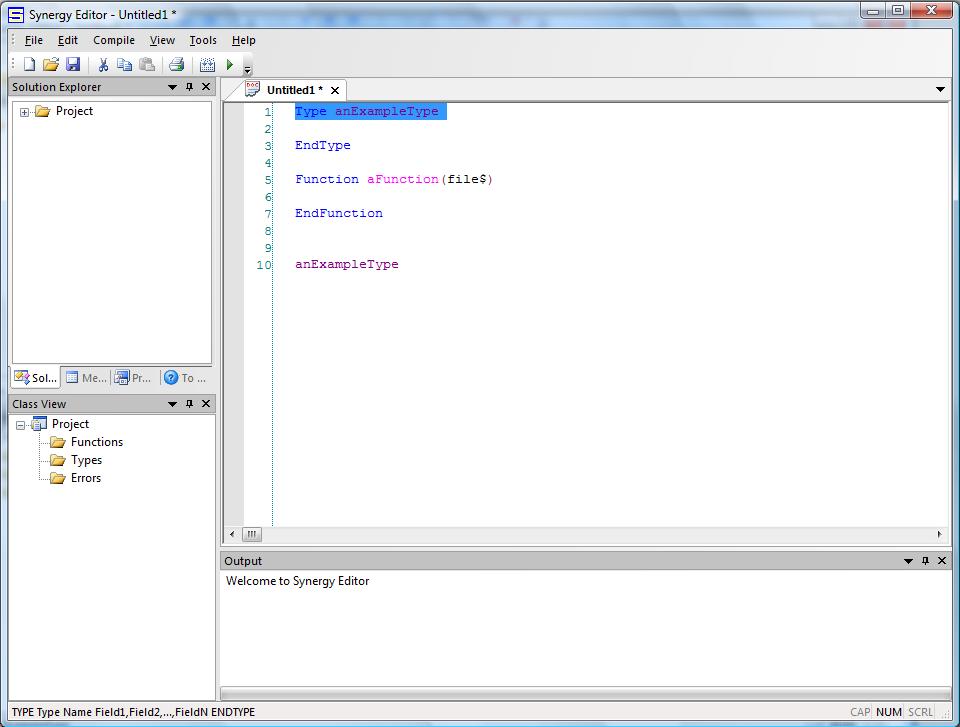Click the highlighted 'Type anExampleType' code line
The image size is (960, 727).
click(370, 111)
